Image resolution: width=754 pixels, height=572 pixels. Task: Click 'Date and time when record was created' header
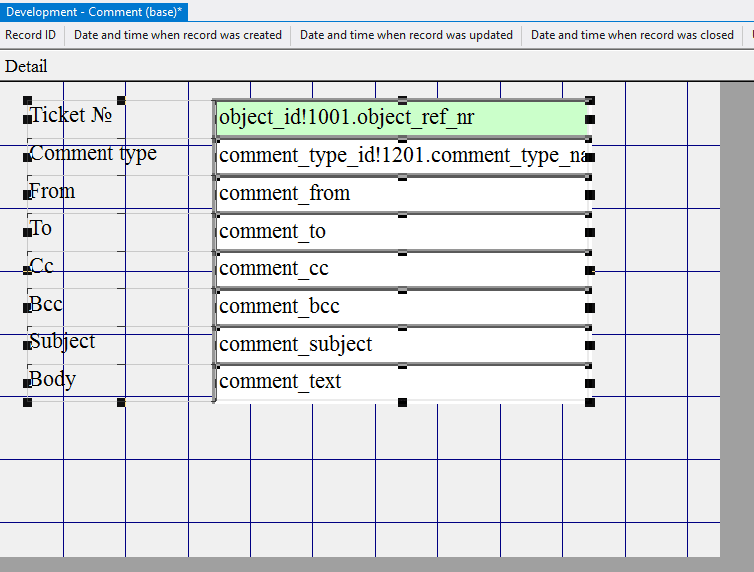[178, 35]
